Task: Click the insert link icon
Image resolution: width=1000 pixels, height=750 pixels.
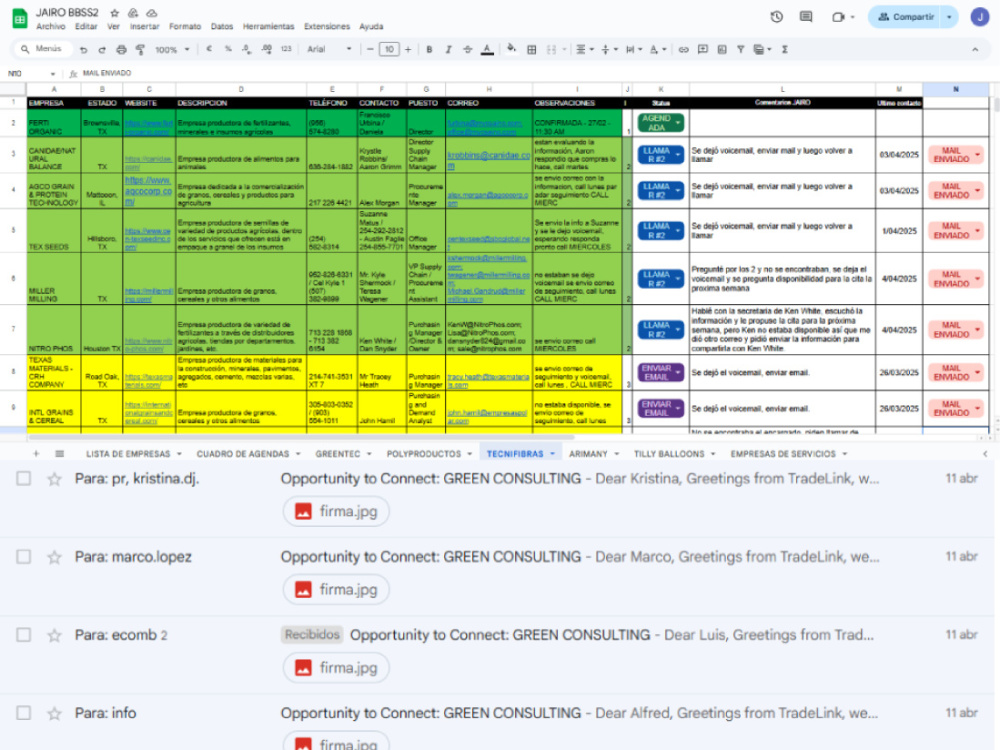Action: coord(684,49)
